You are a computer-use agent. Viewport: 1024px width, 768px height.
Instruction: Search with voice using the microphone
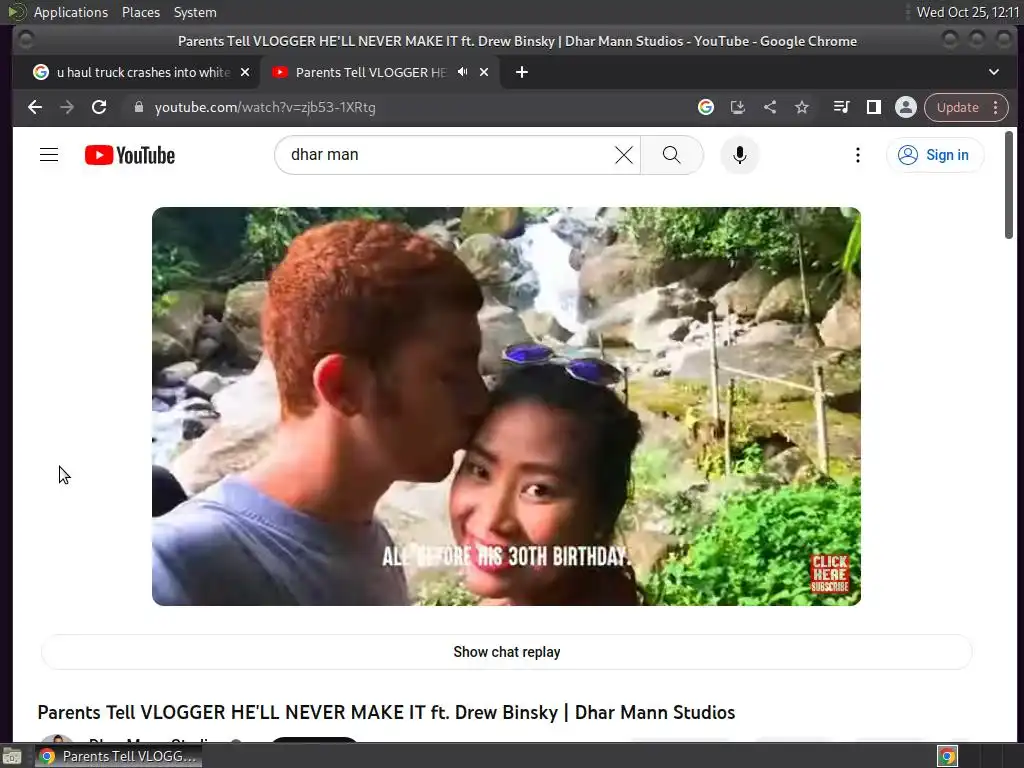pyautogui.click(x=739, y=155)
